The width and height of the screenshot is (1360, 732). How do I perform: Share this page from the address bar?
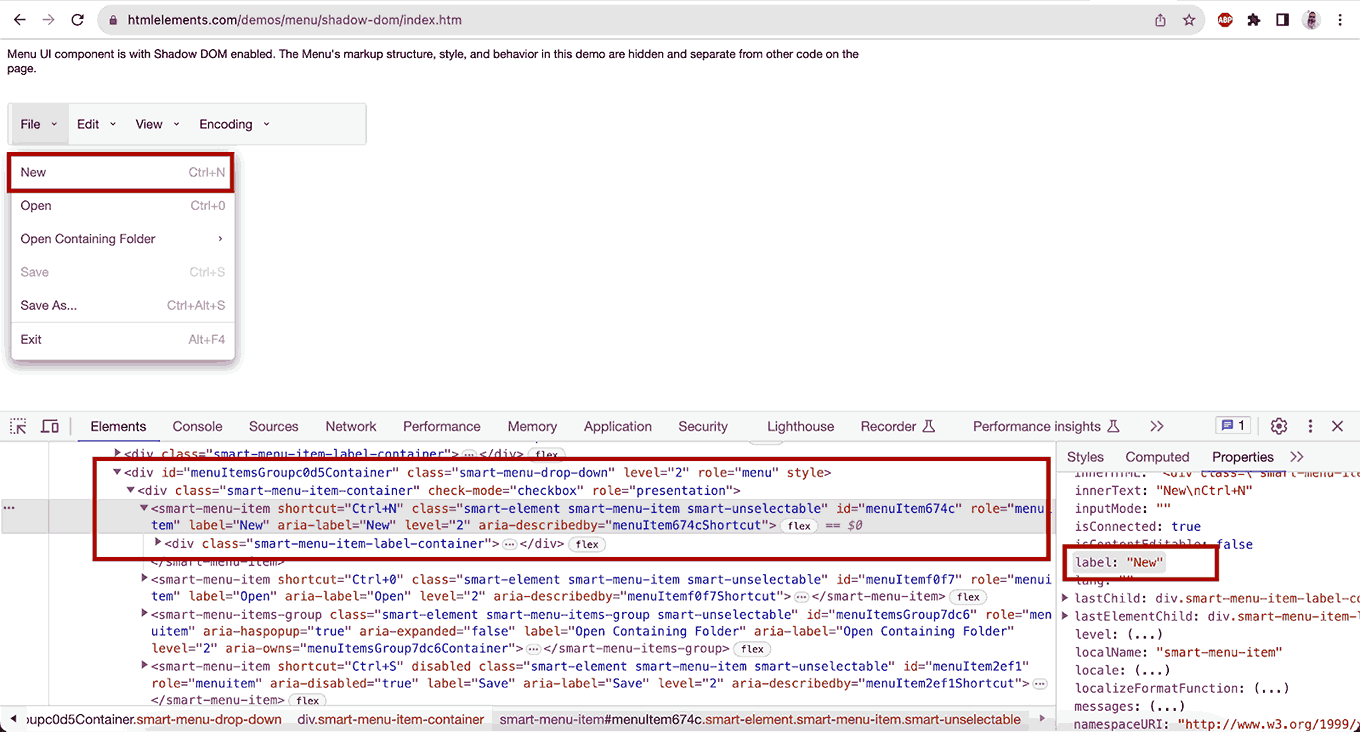(1160, 20)
